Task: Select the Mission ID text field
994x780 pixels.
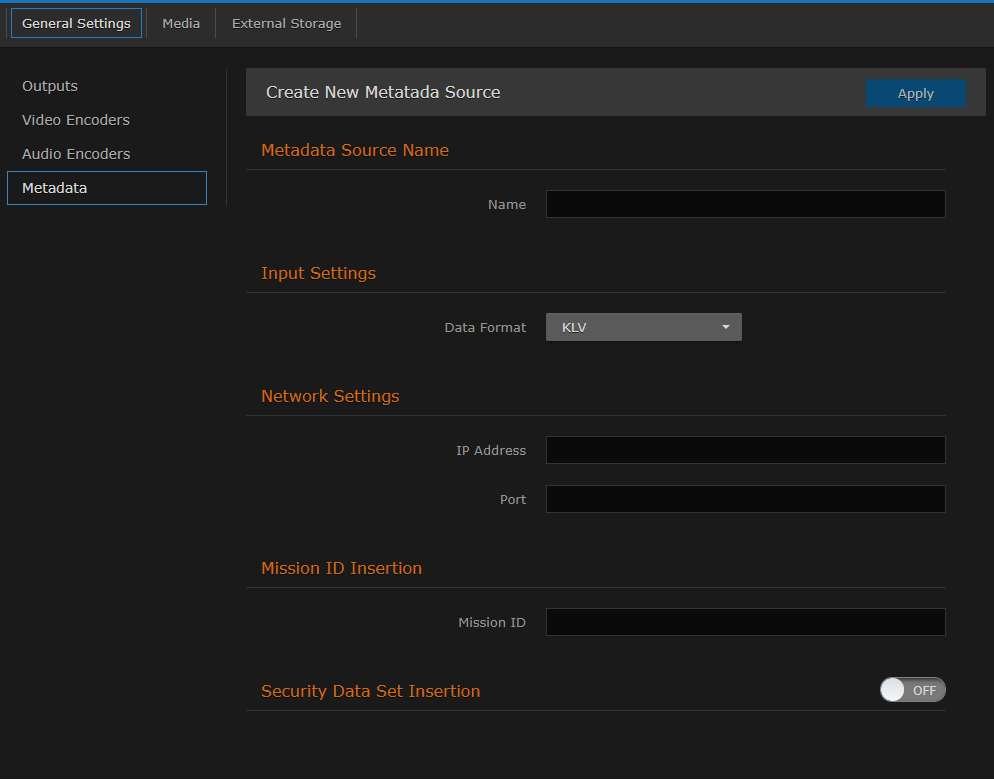Action: pos(744,621)
